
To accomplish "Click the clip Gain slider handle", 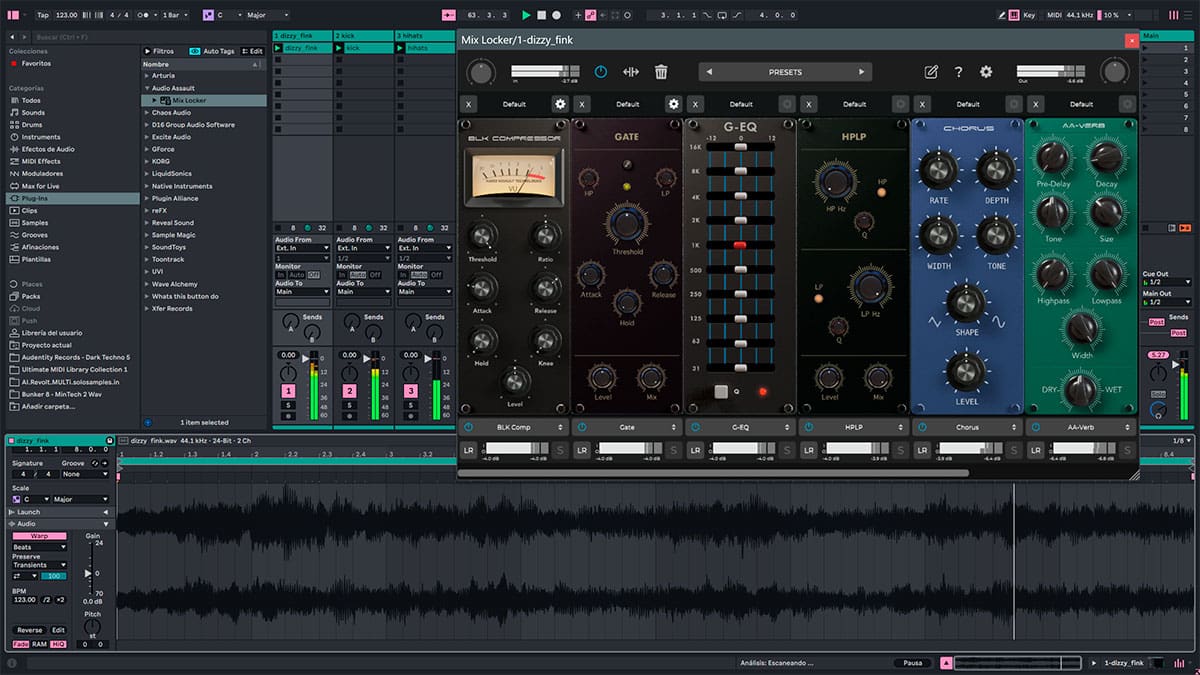I will [x=88, y=574].
